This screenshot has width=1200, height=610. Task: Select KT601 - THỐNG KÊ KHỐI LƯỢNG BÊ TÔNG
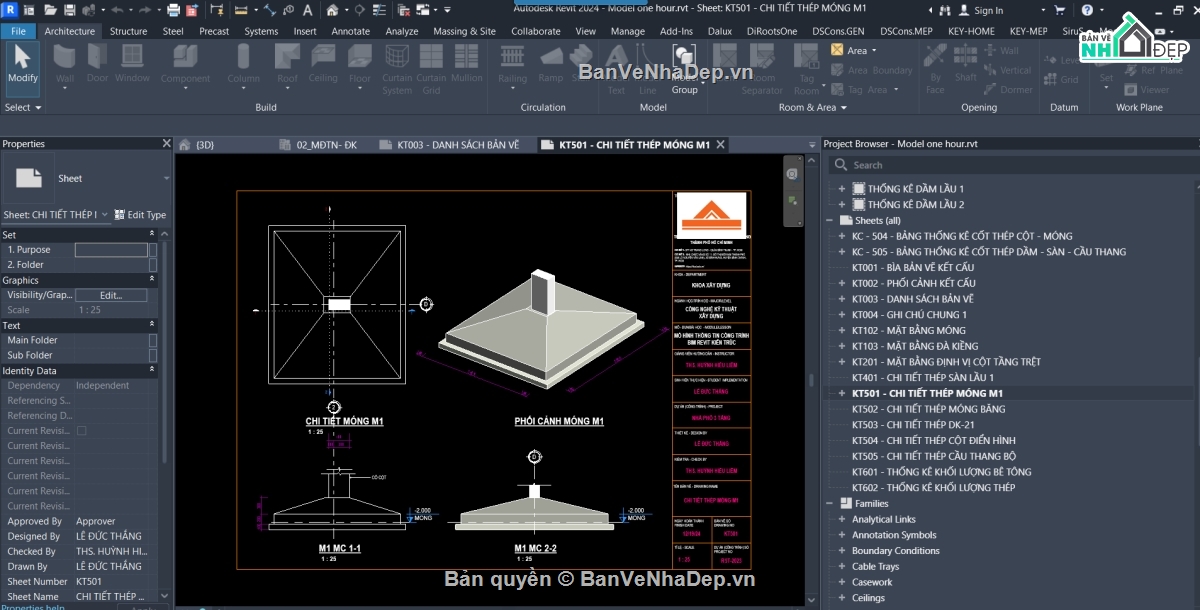[941, 472]
